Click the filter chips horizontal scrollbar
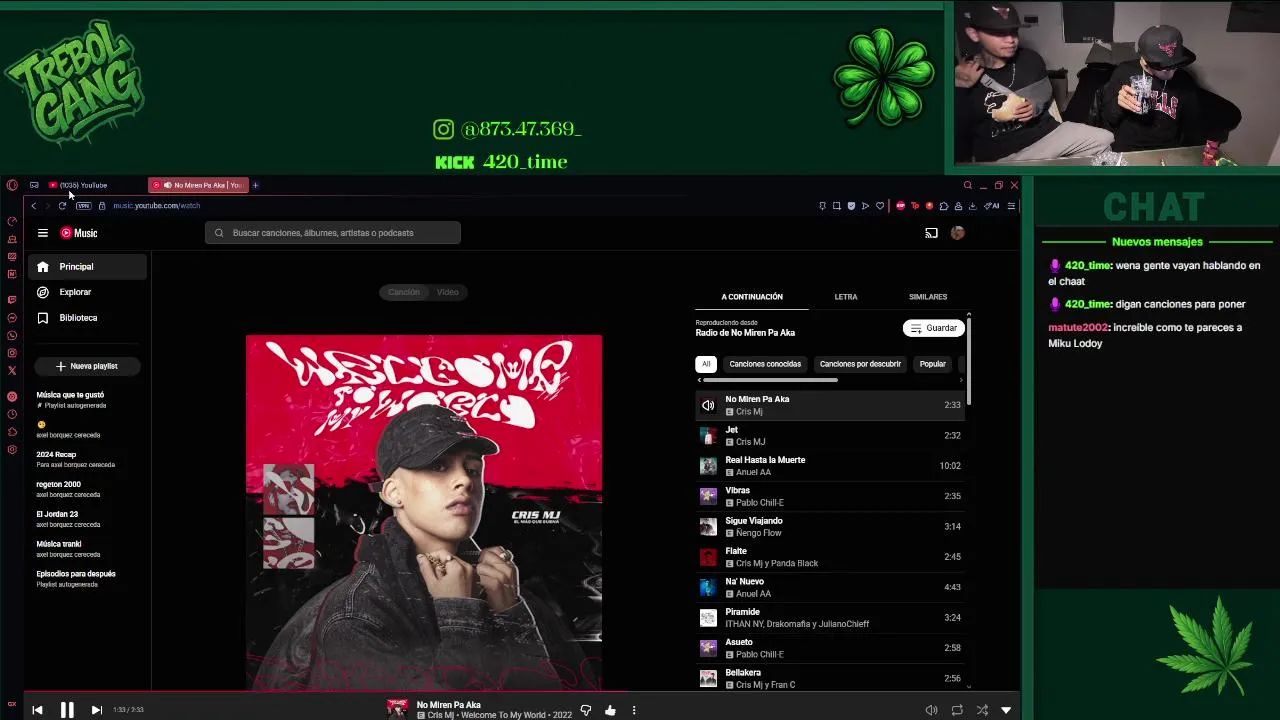This screenshot has width=1280, height=720. coord(770,380)
